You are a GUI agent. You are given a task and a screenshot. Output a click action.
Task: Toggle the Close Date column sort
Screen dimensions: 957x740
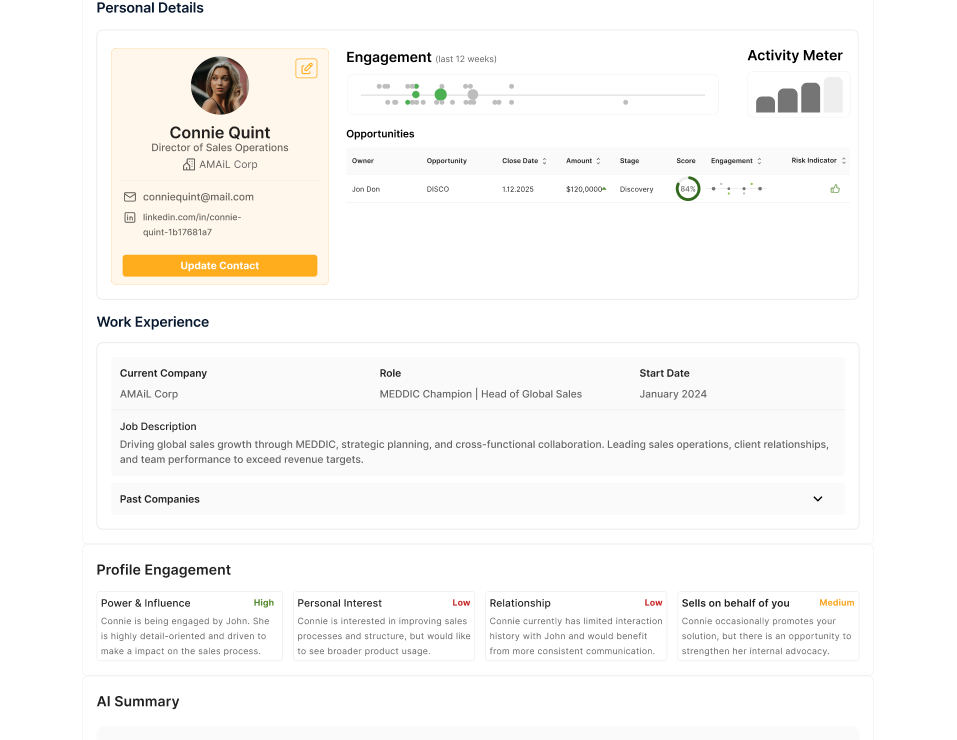click(x=546, y=160)
